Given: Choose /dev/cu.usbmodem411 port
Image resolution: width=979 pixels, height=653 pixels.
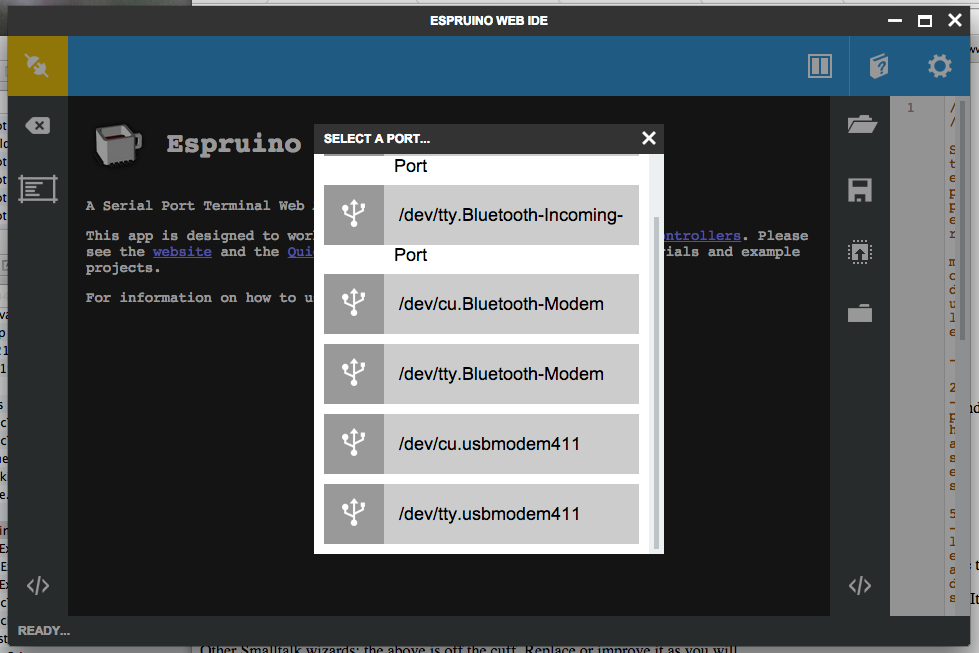Looking at the screenshot, I should pyautogui.click(x=481, y=444).
